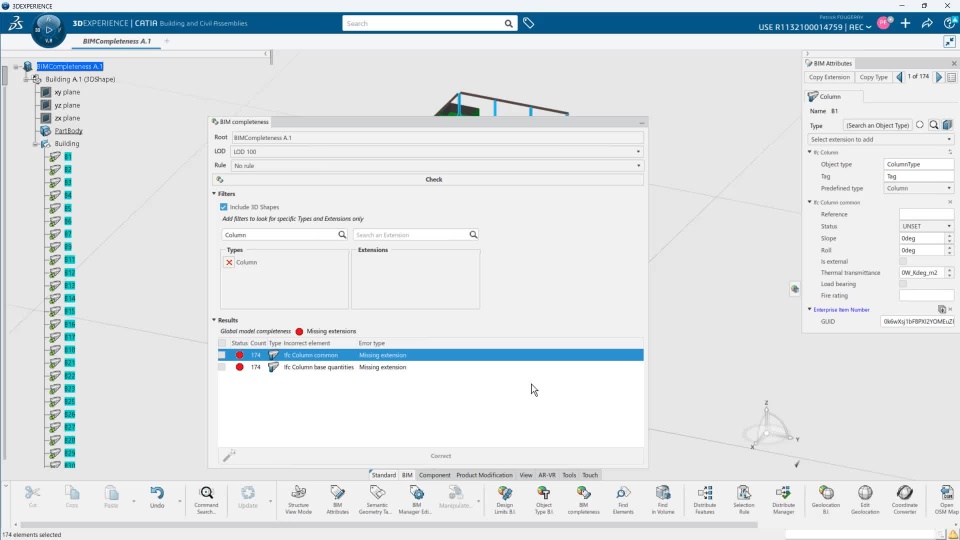
Task: Toggle the Load bearing checkbox
Action: 903,284
